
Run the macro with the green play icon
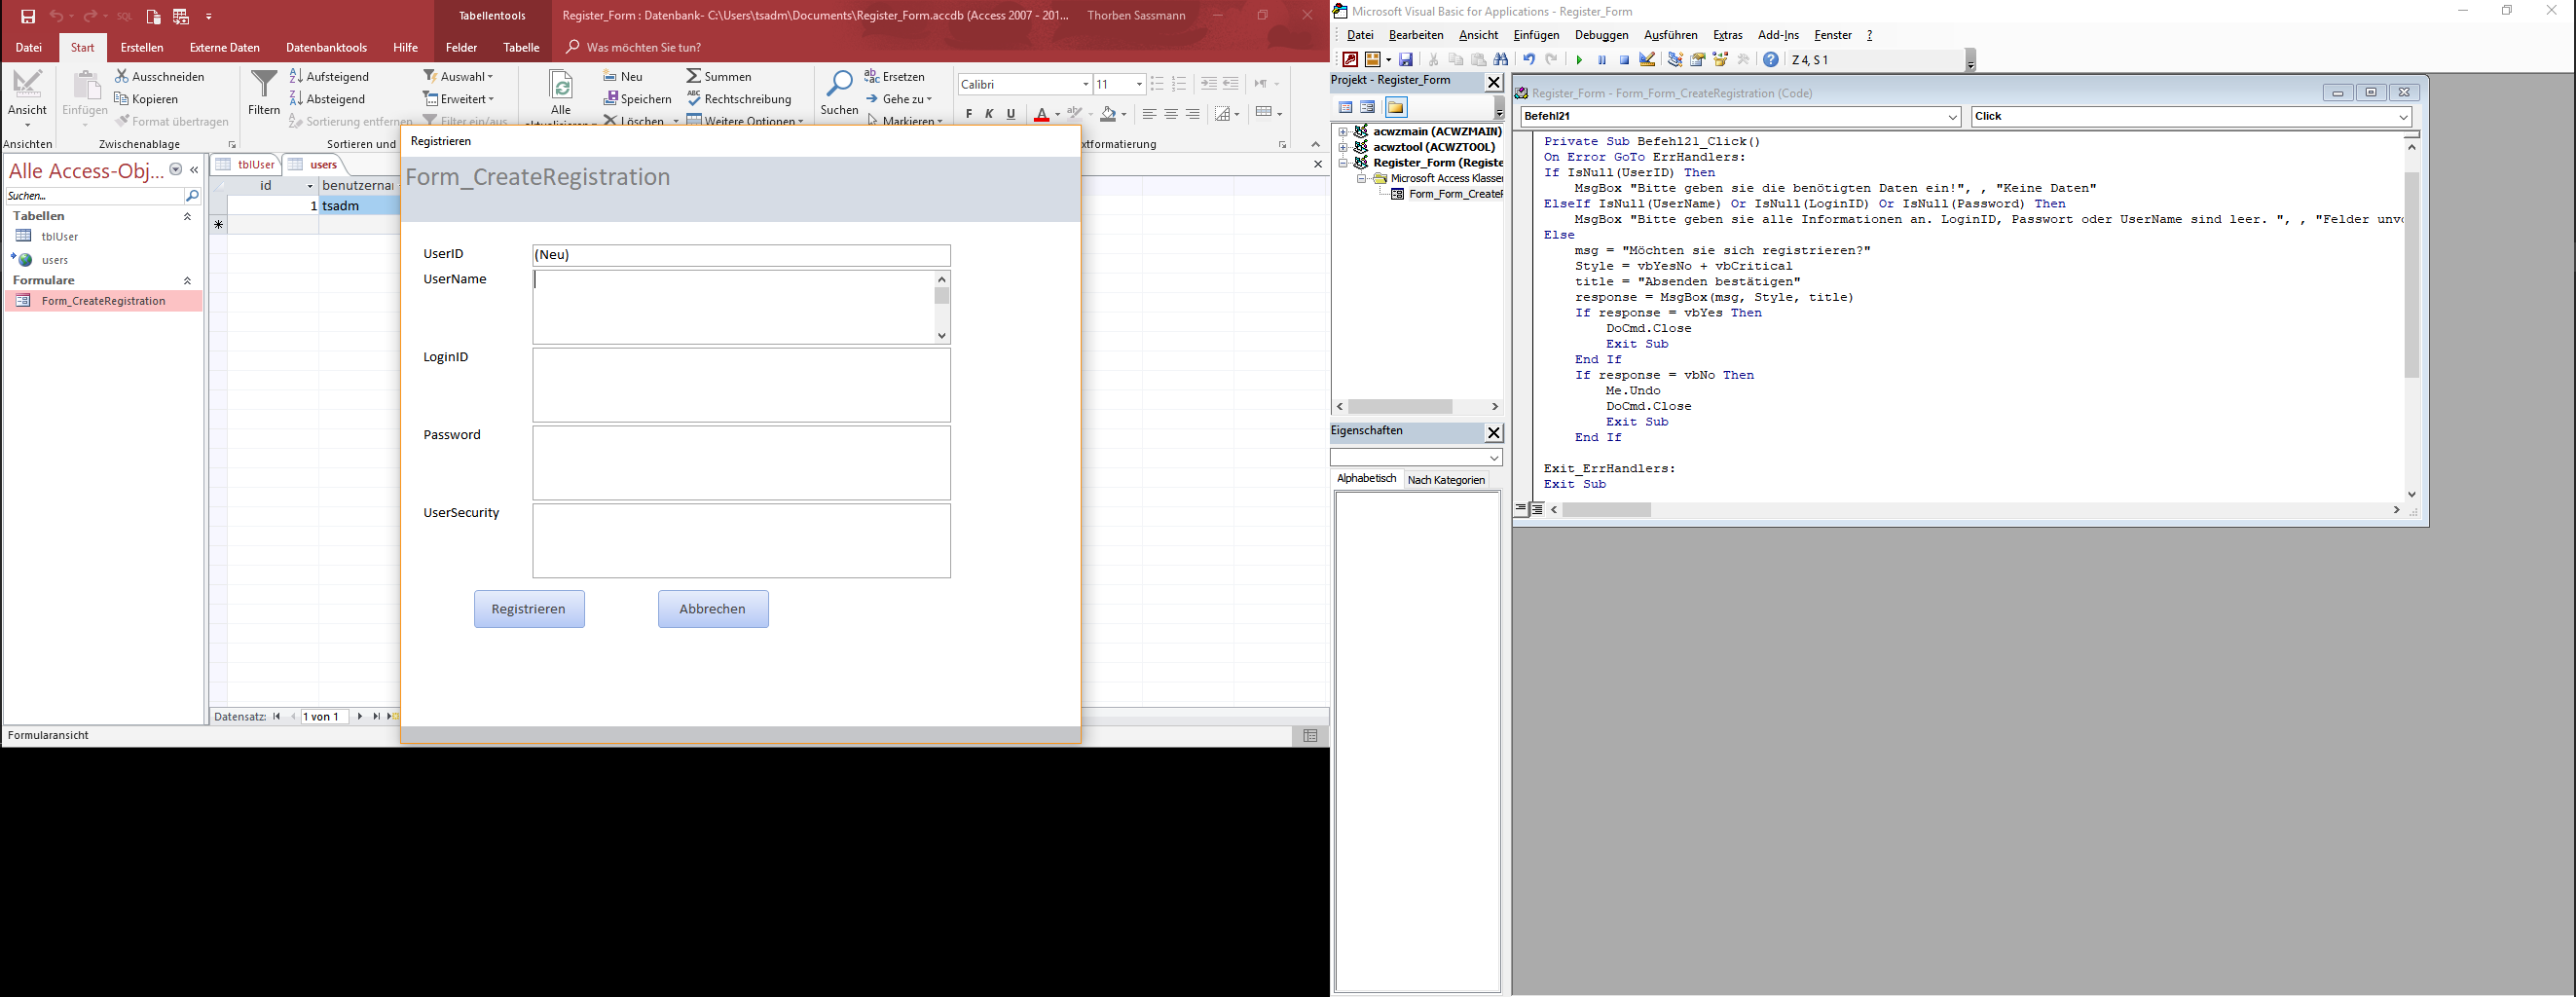click(x=1579, y=60)
